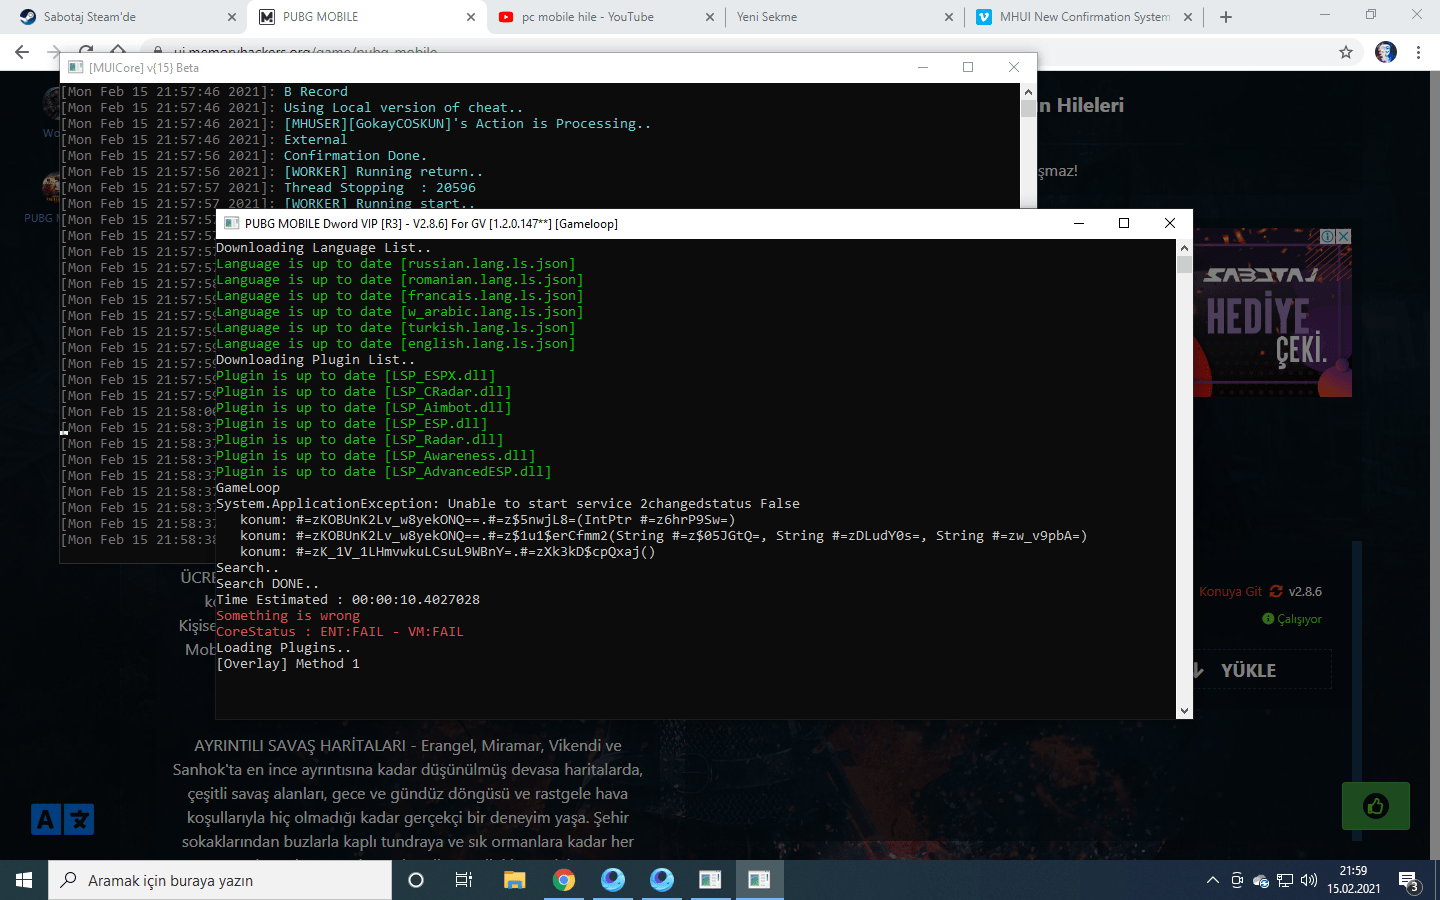Close the MUICore Beta console window

point(1014,67)
